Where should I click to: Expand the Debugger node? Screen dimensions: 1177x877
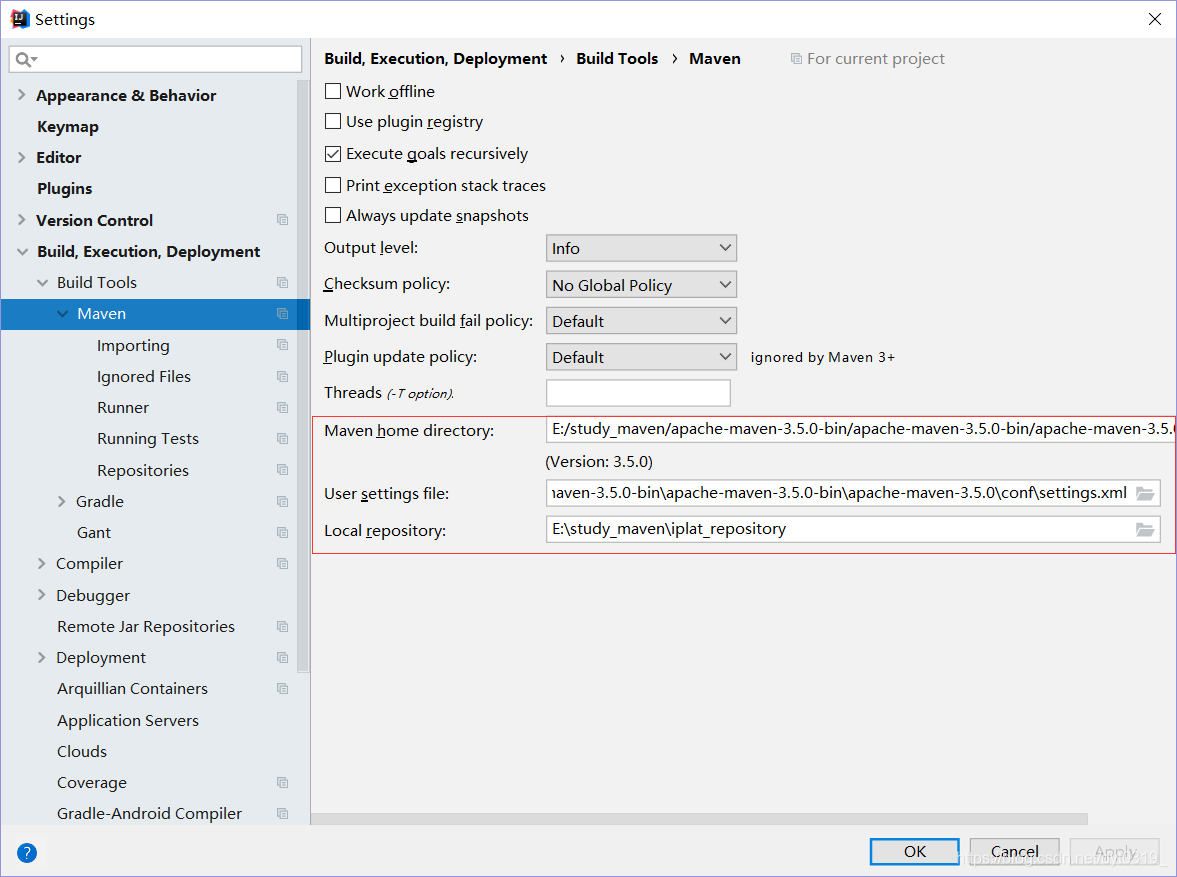42,595
